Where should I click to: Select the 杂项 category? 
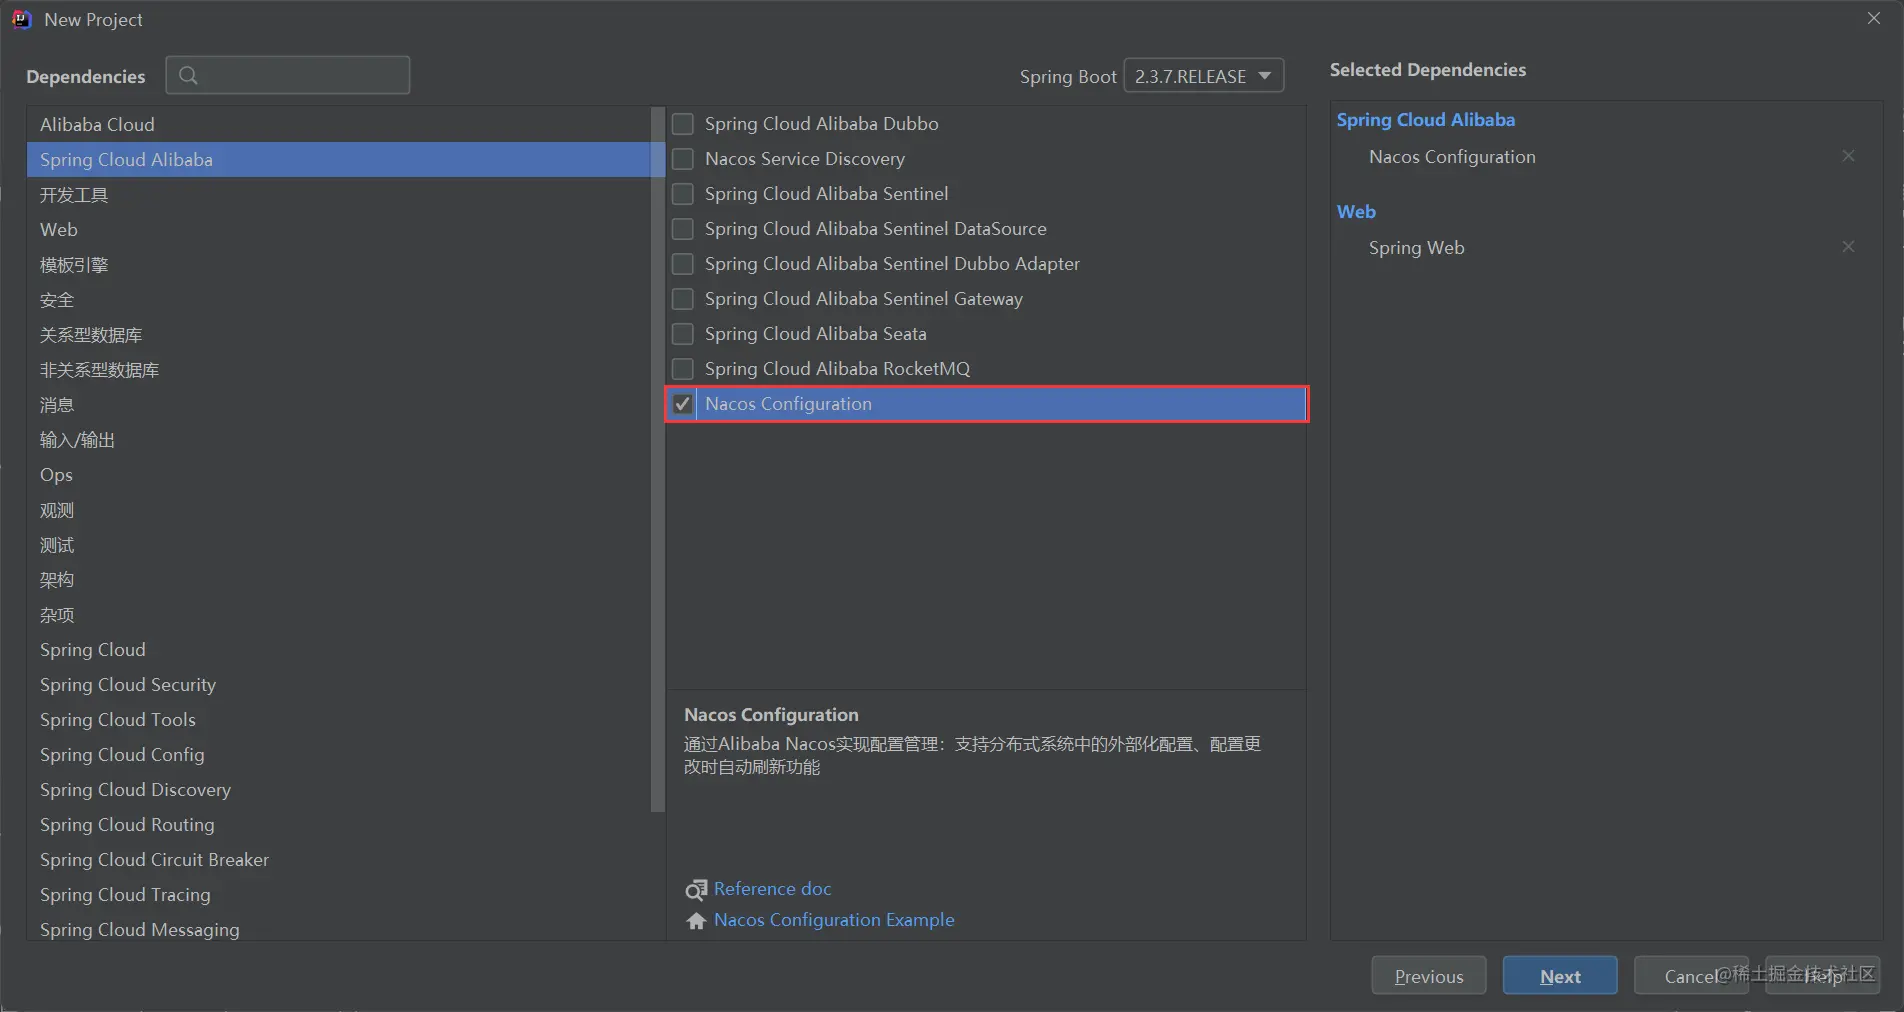(338, 615)
